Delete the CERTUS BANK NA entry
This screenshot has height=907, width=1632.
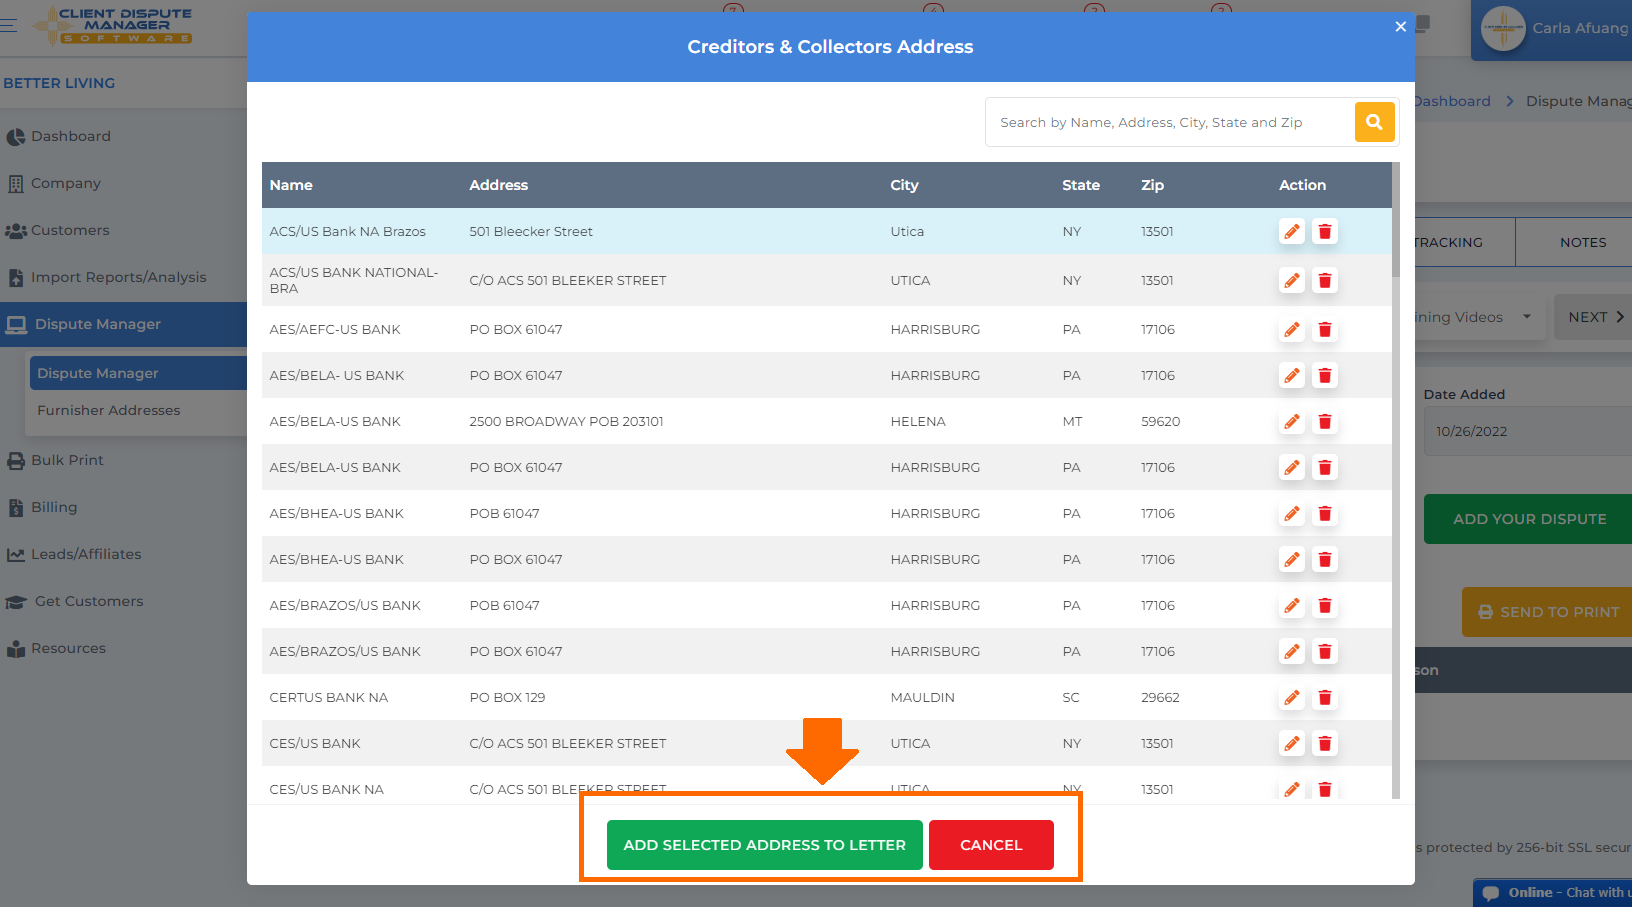1325,697
